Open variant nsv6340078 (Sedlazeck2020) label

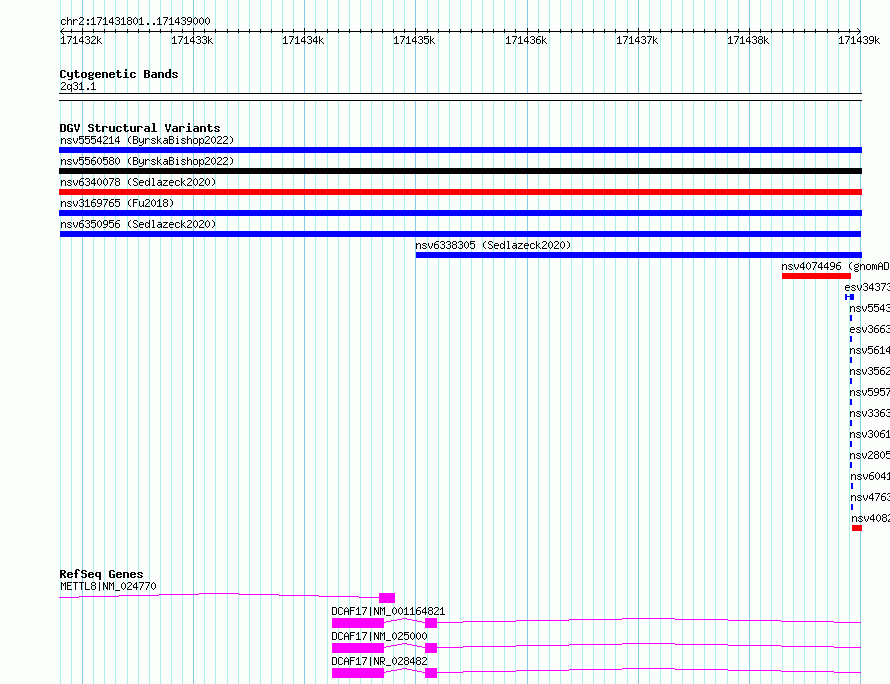138,182
